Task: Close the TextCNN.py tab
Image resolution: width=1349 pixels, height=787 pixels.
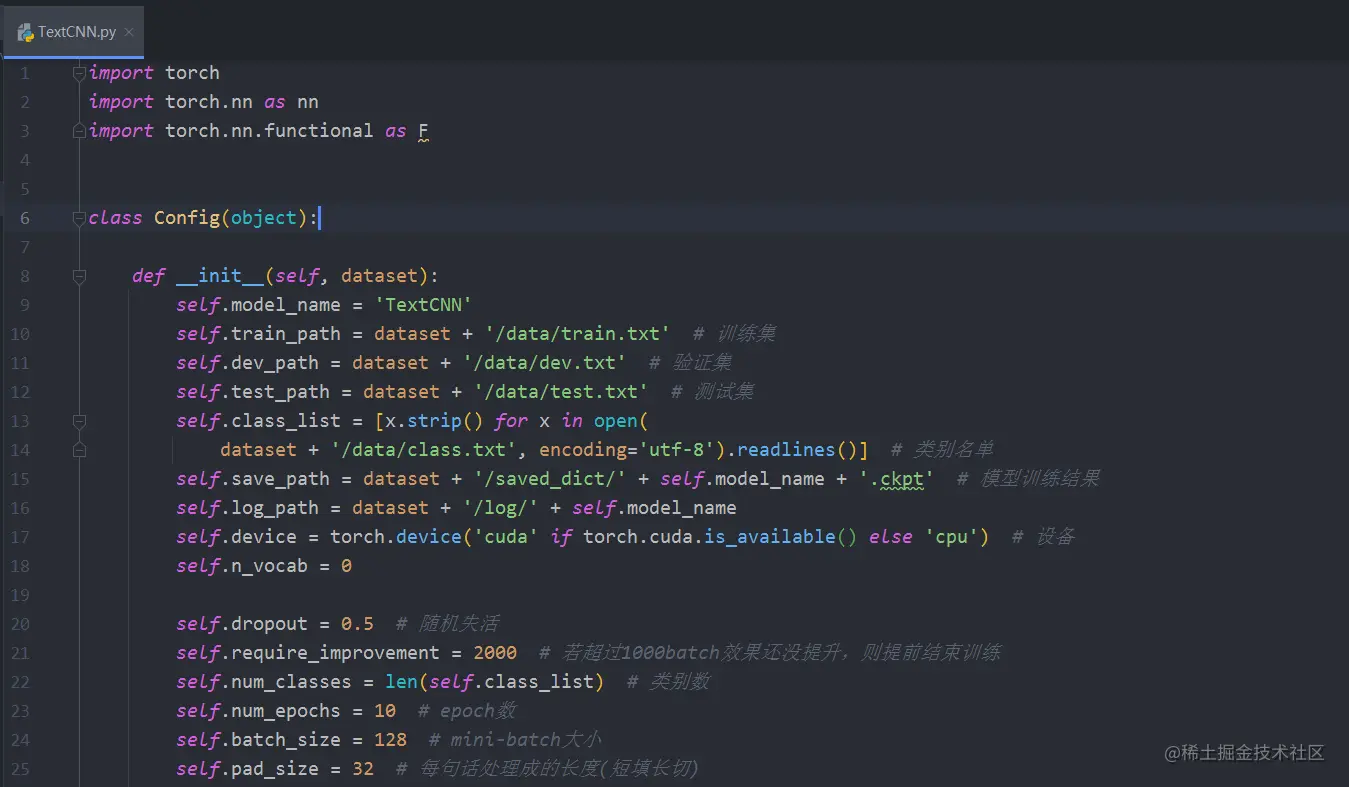Action: coord(129,33)
